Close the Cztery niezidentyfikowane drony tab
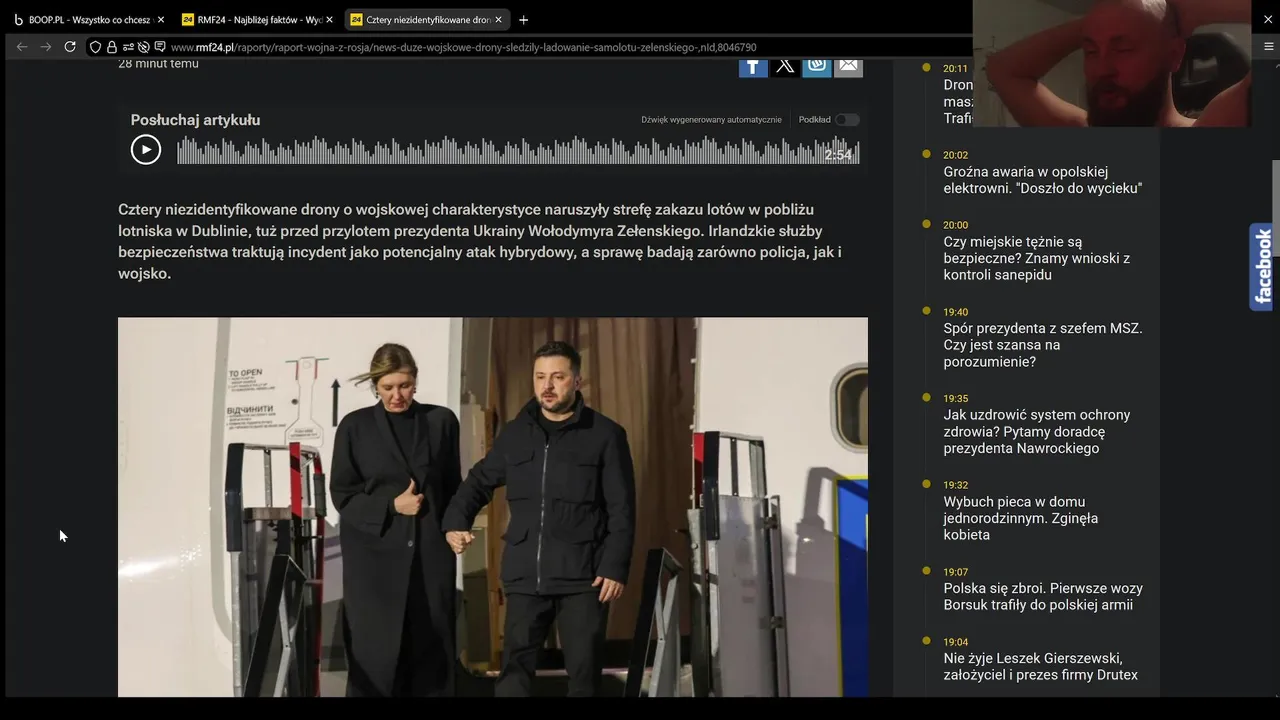Screen dimensions: 1280x720 point(498,20)
